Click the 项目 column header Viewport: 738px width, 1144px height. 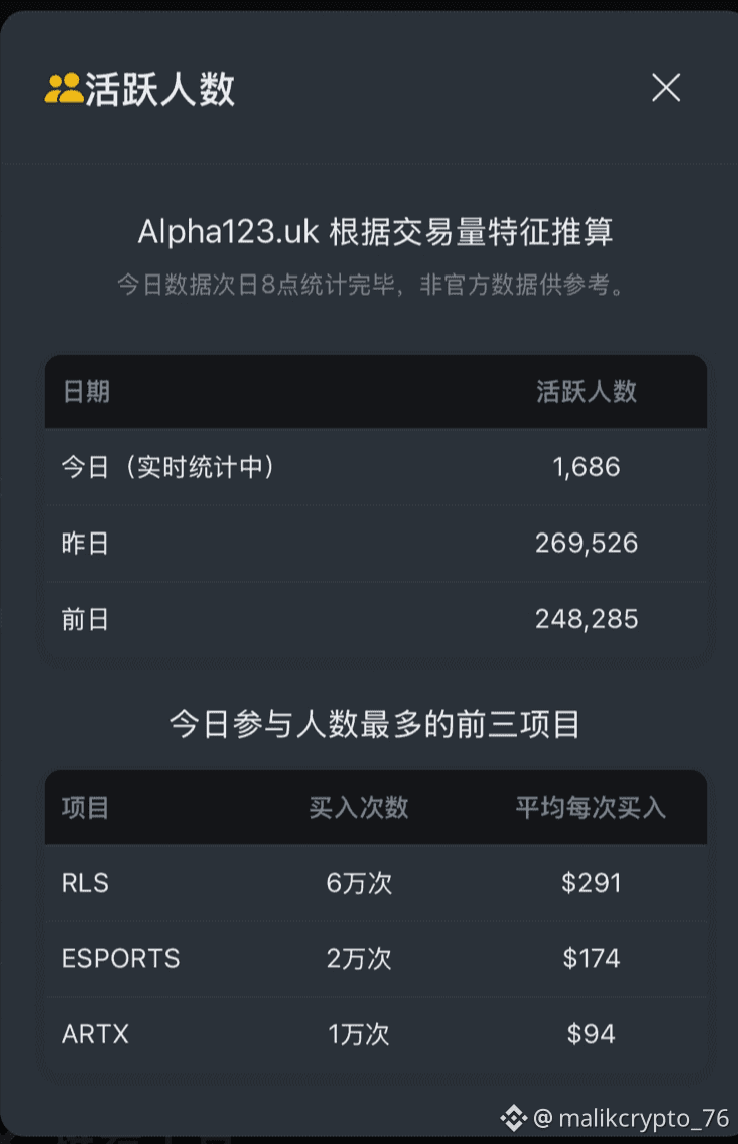85,808
